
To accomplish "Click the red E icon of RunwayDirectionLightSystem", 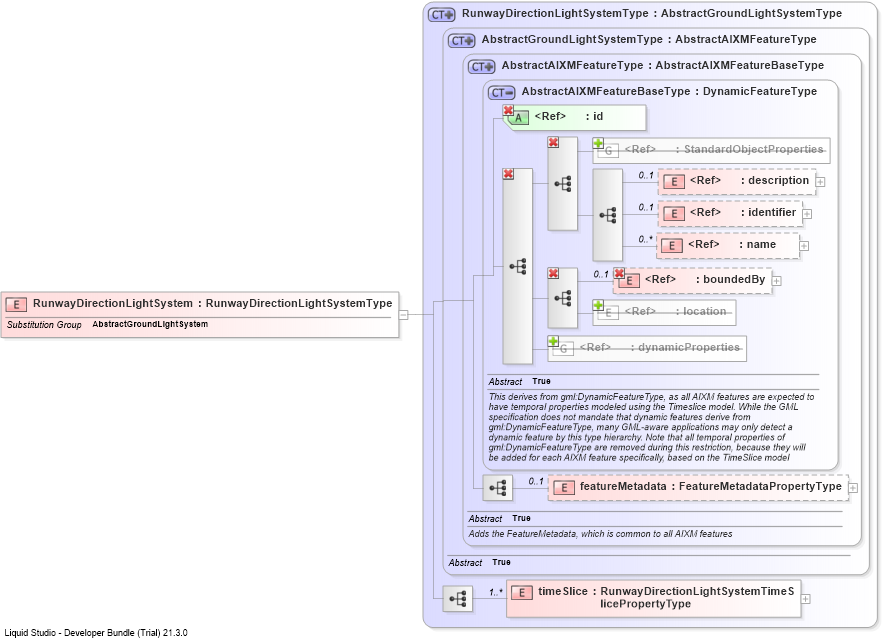I will [x=16, y=304].
